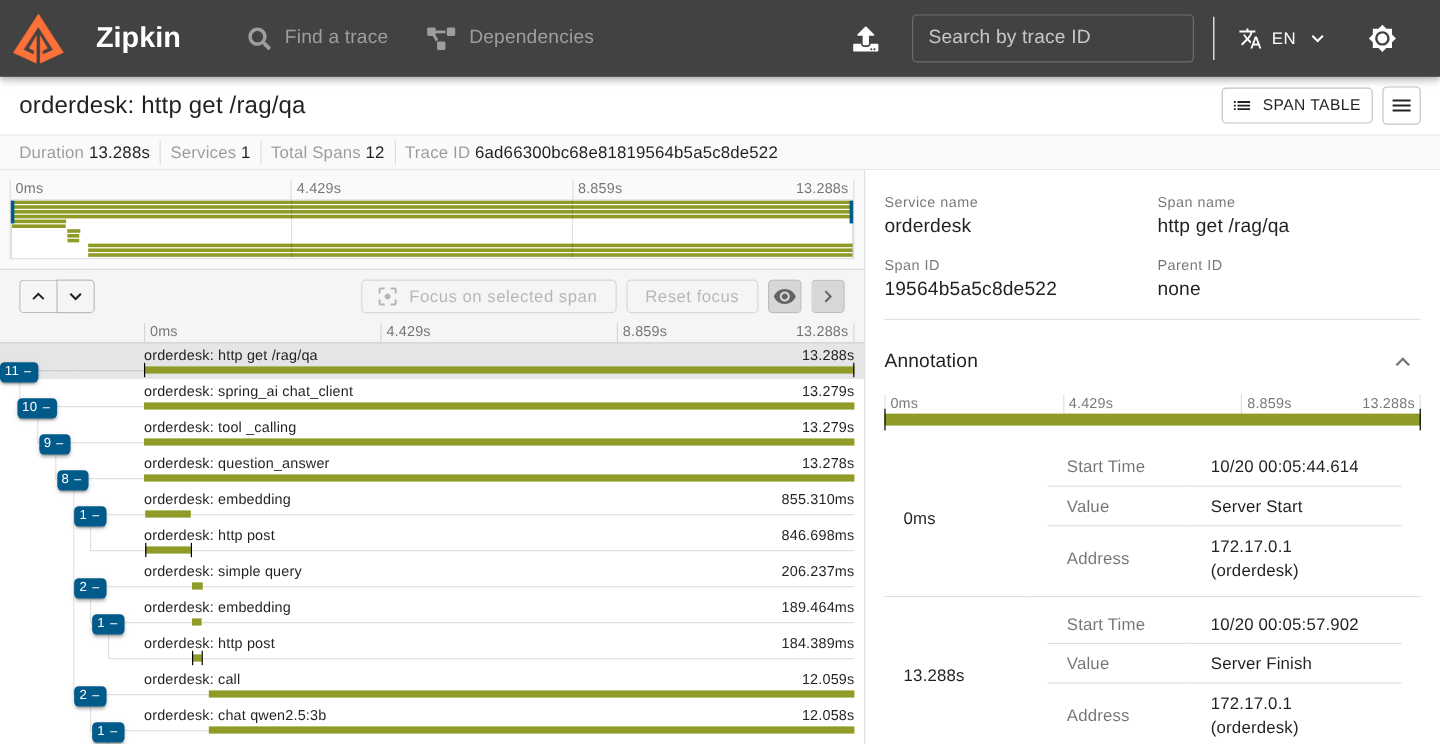Collapse the spring_ai chat_client 10 badge
This screenshot has height=744, width=1440.
(x=37, y=407)
